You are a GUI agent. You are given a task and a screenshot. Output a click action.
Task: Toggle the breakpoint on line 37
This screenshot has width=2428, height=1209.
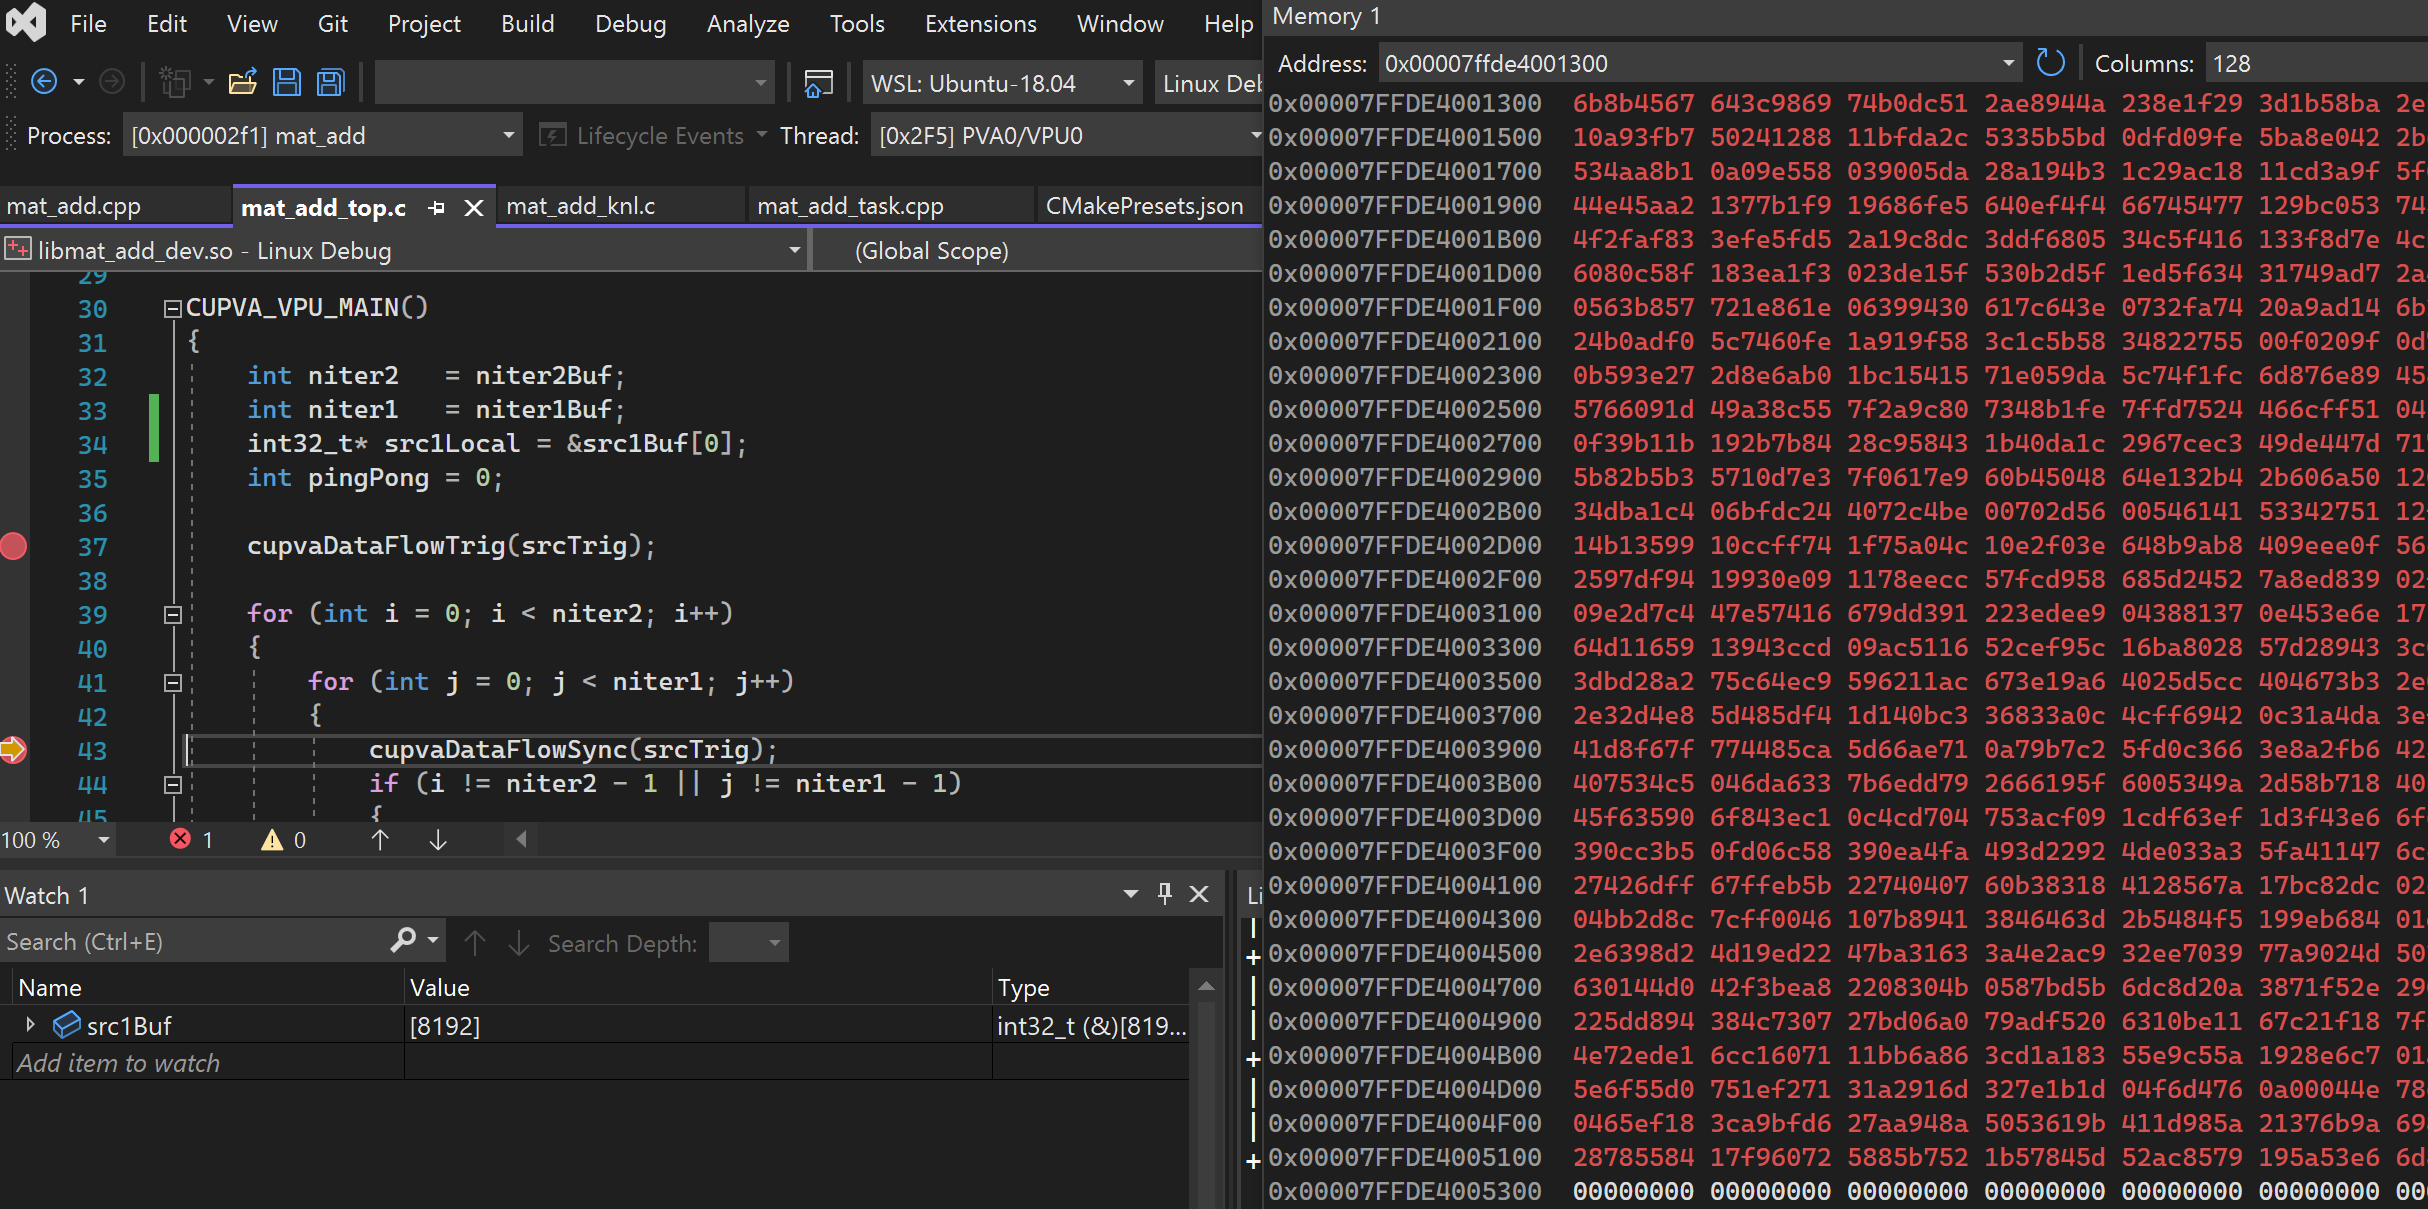pos(14,547)
